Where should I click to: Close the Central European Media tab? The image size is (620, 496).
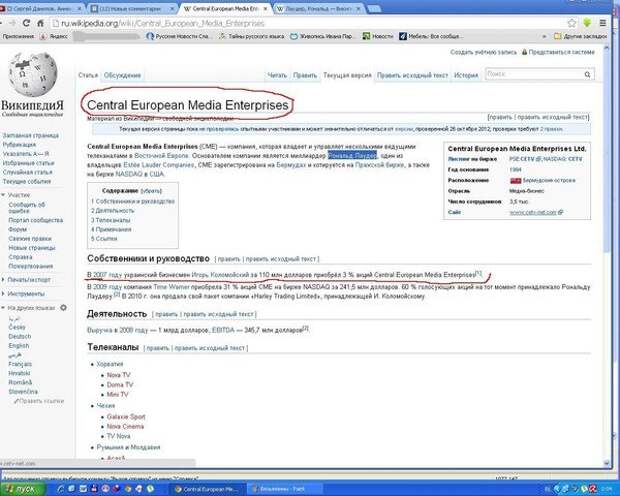(265, 8)
